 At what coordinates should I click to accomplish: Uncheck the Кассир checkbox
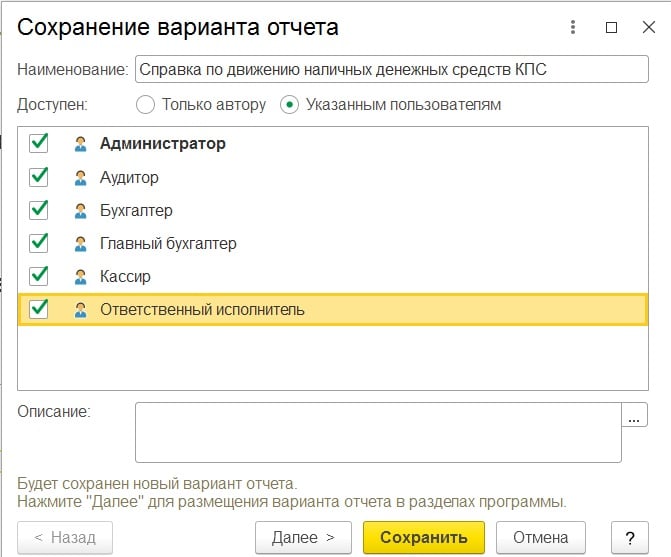pyautogui.click(x=39, y=275)
